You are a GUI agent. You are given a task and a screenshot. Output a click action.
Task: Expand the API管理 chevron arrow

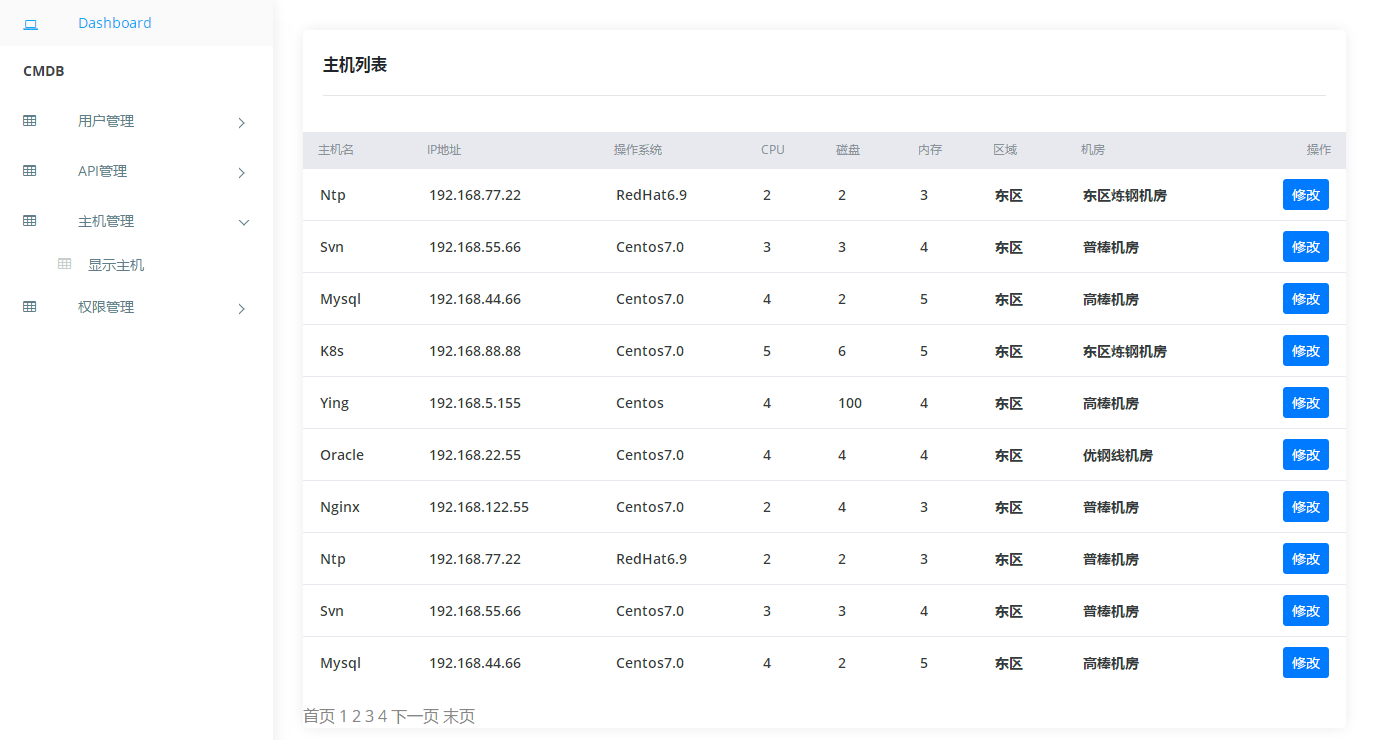tap(242, 173)
